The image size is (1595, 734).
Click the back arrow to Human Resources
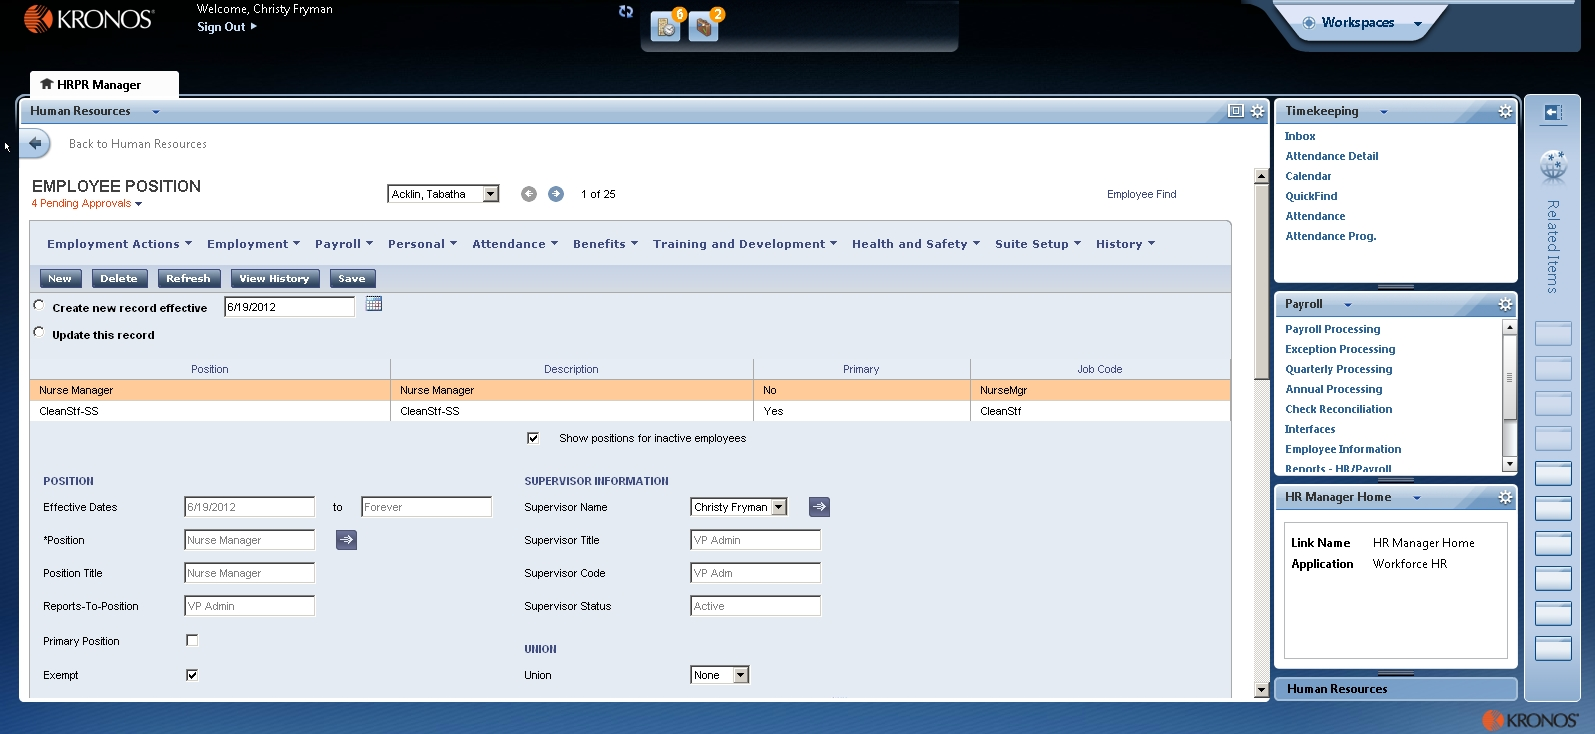35,144
